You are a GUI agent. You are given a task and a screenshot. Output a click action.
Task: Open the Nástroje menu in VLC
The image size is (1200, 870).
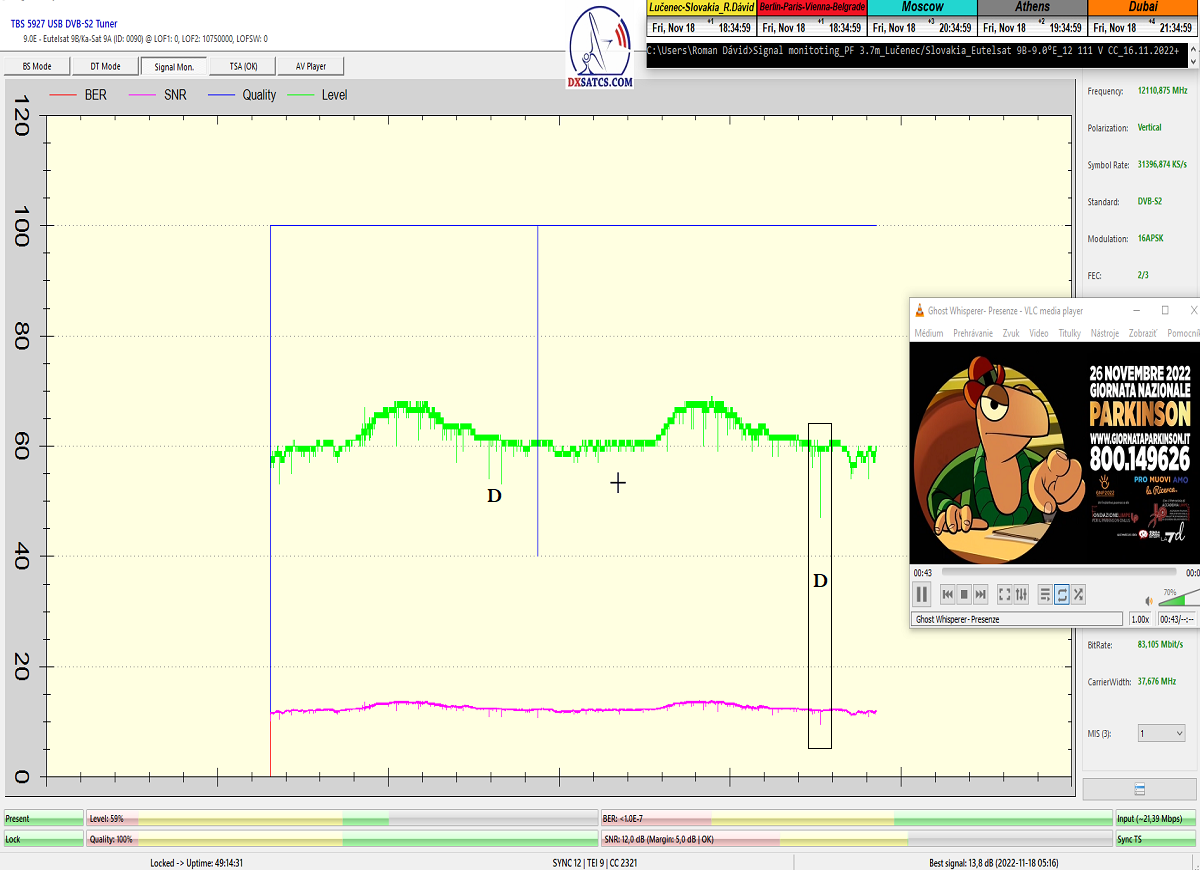(x=1104, y=333)
